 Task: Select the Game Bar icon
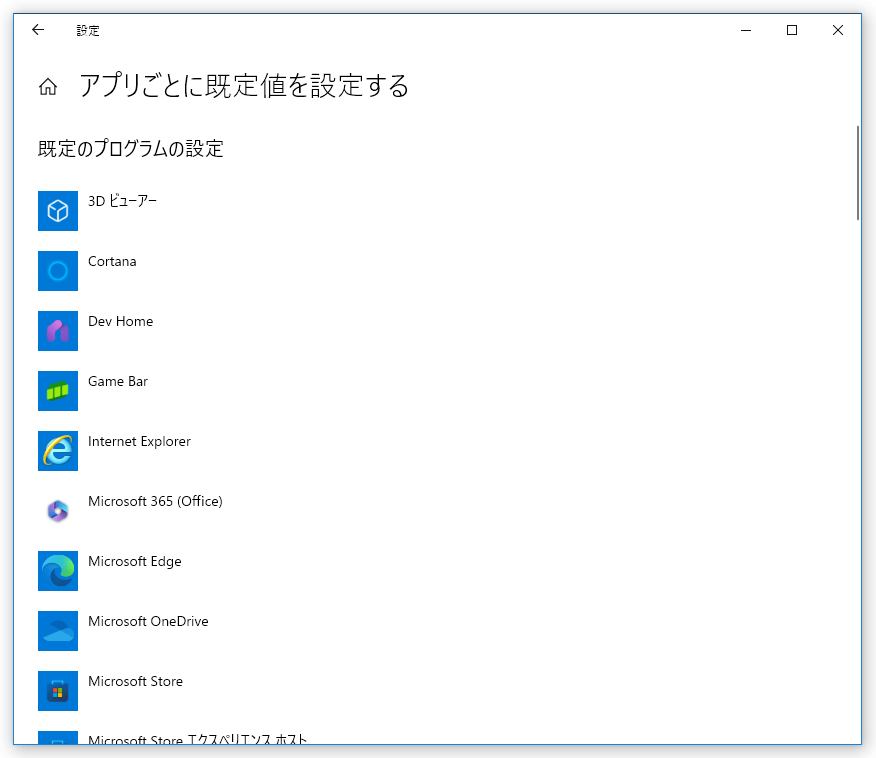pos(58,391)
